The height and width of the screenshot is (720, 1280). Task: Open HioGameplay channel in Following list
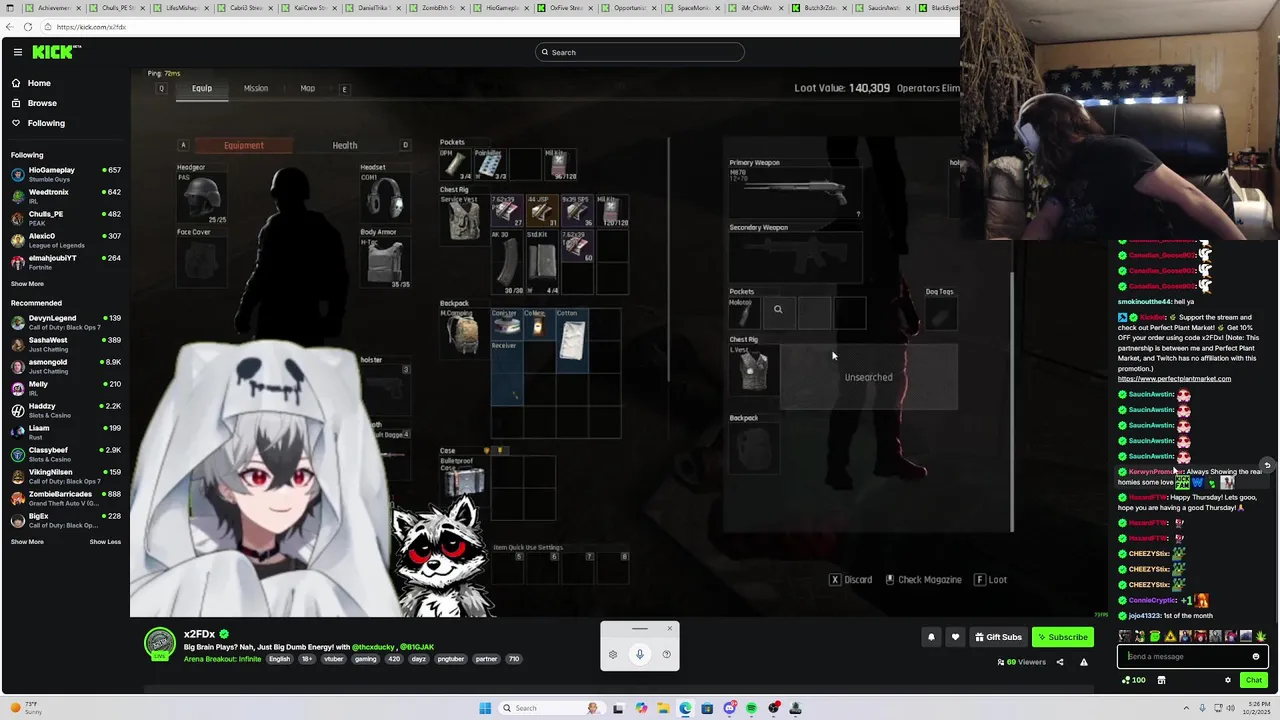pyautogui.click(x=66, y=174)
